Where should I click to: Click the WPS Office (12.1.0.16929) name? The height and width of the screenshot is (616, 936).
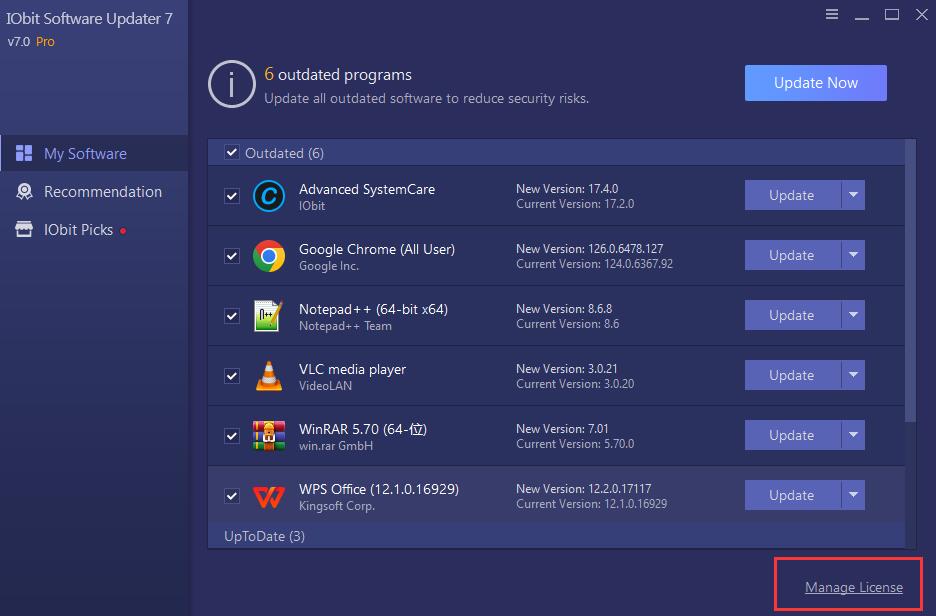pyautogui.click(x=378, y=489)
